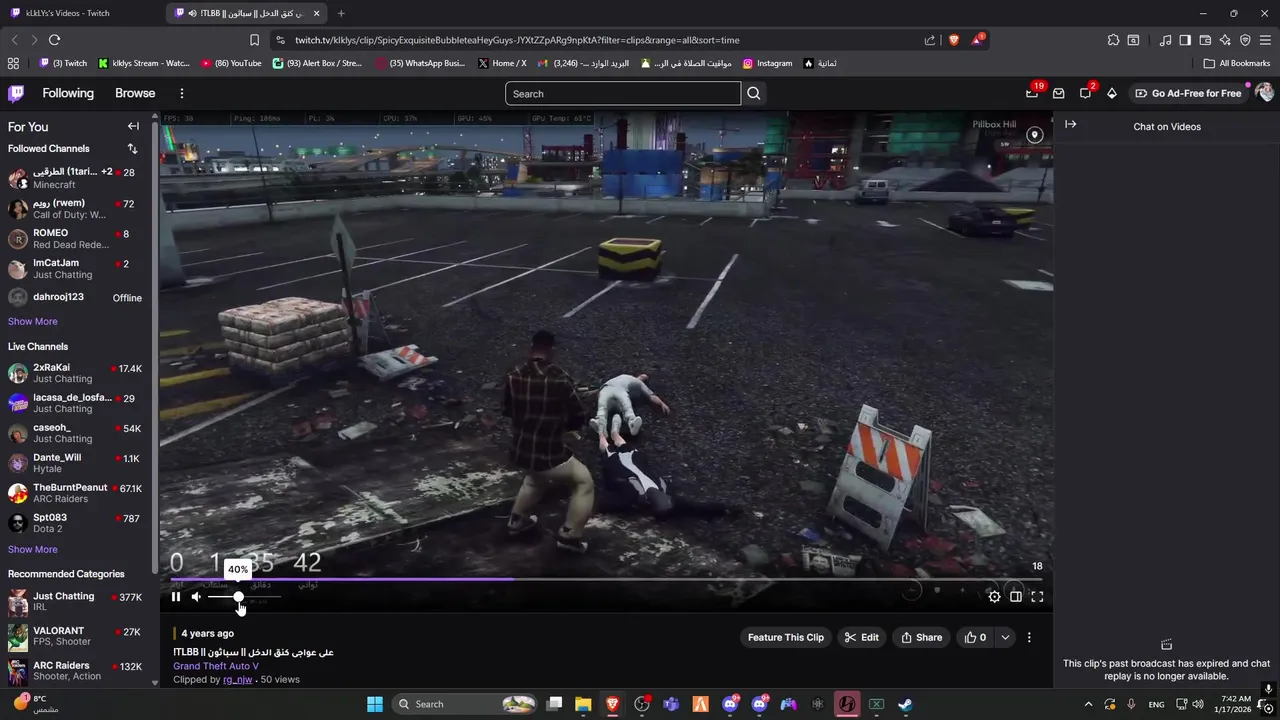Toggle theatre mode in the video player
Image resolution: width=1280 pixels, height=720 pixels.
[1016, 597]
